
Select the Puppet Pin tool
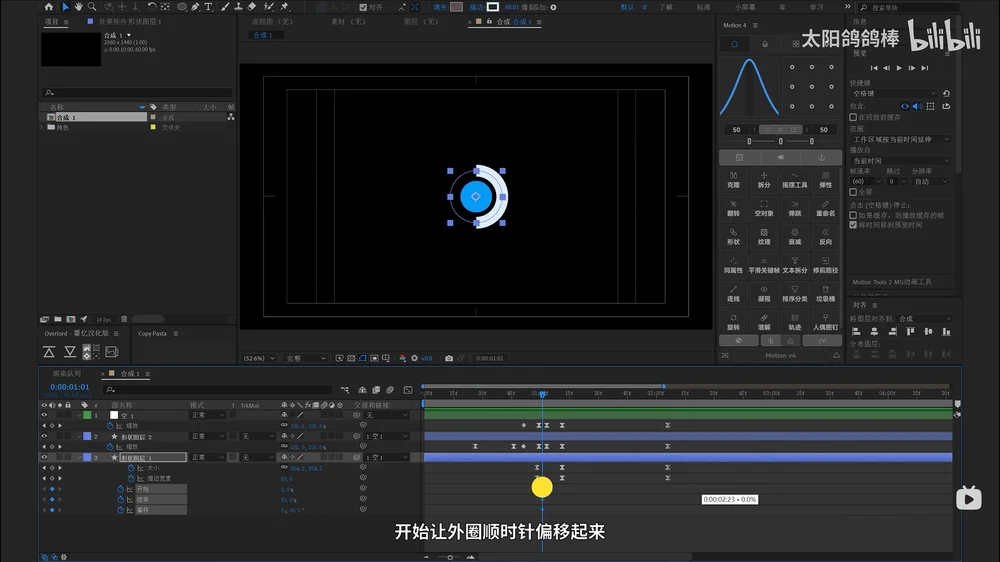point(285,7)
